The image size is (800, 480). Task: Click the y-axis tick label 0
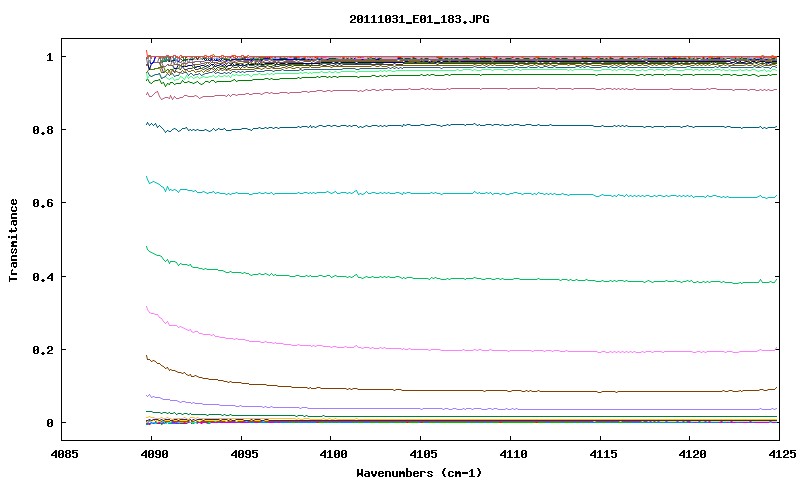tap(49, 423)
